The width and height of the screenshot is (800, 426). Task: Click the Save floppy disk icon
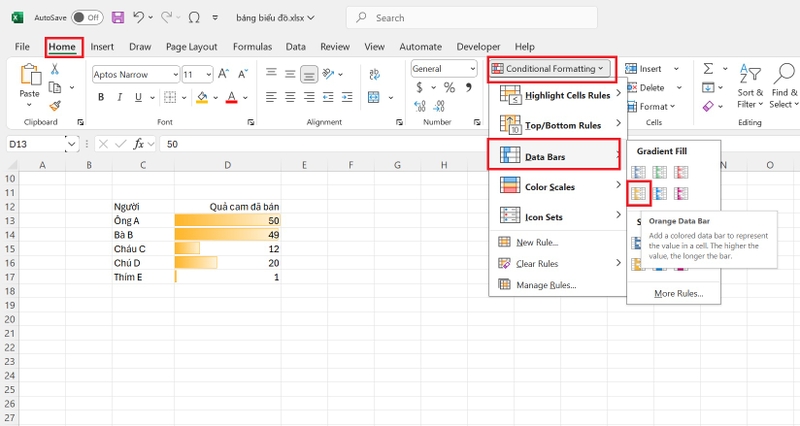coord(118,18)
